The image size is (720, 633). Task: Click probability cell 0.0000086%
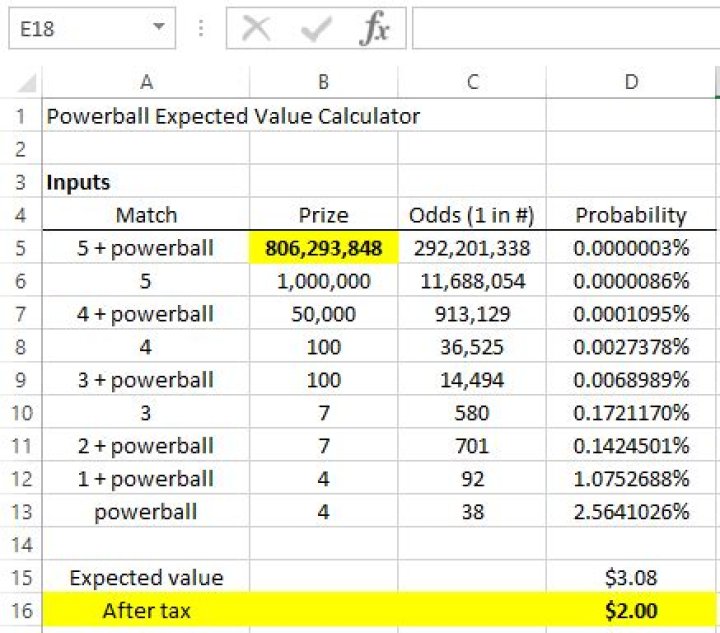(x=631, y=281)
